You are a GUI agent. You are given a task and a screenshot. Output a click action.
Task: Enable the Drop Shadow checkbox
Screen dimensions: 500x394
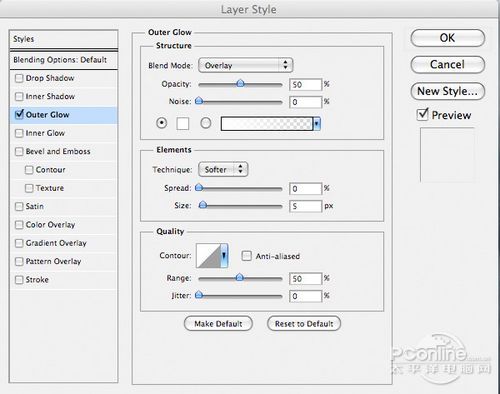click(x=19, y=78)
